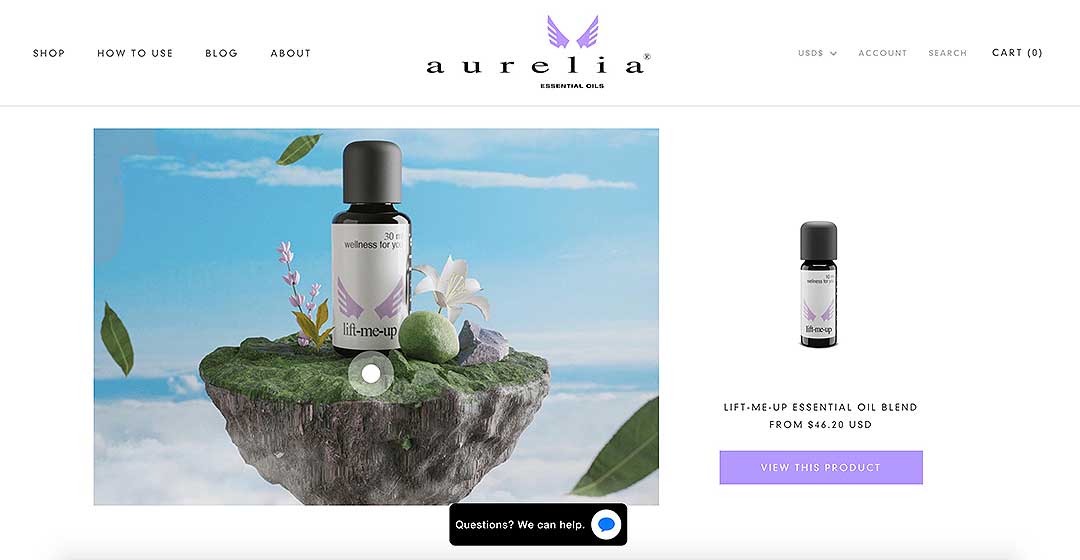Click the VIEW THIS PRODUCT button
This screenshot has height=560, width=1080.
click(821, 468)
